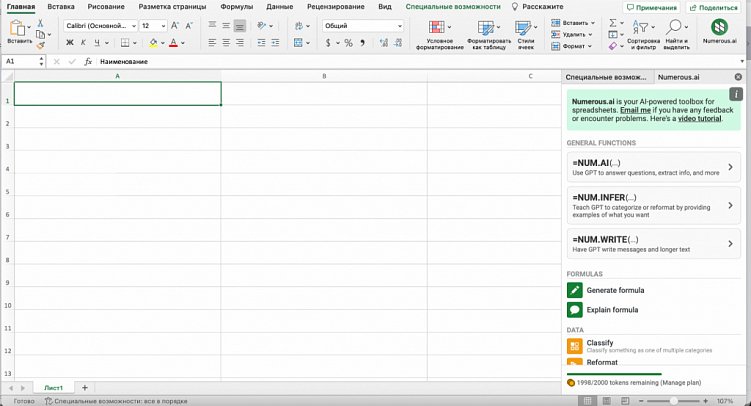This screenshot has width=751, height=406.
Task: Click the Clear eraser icon
Action: [613, 46]
